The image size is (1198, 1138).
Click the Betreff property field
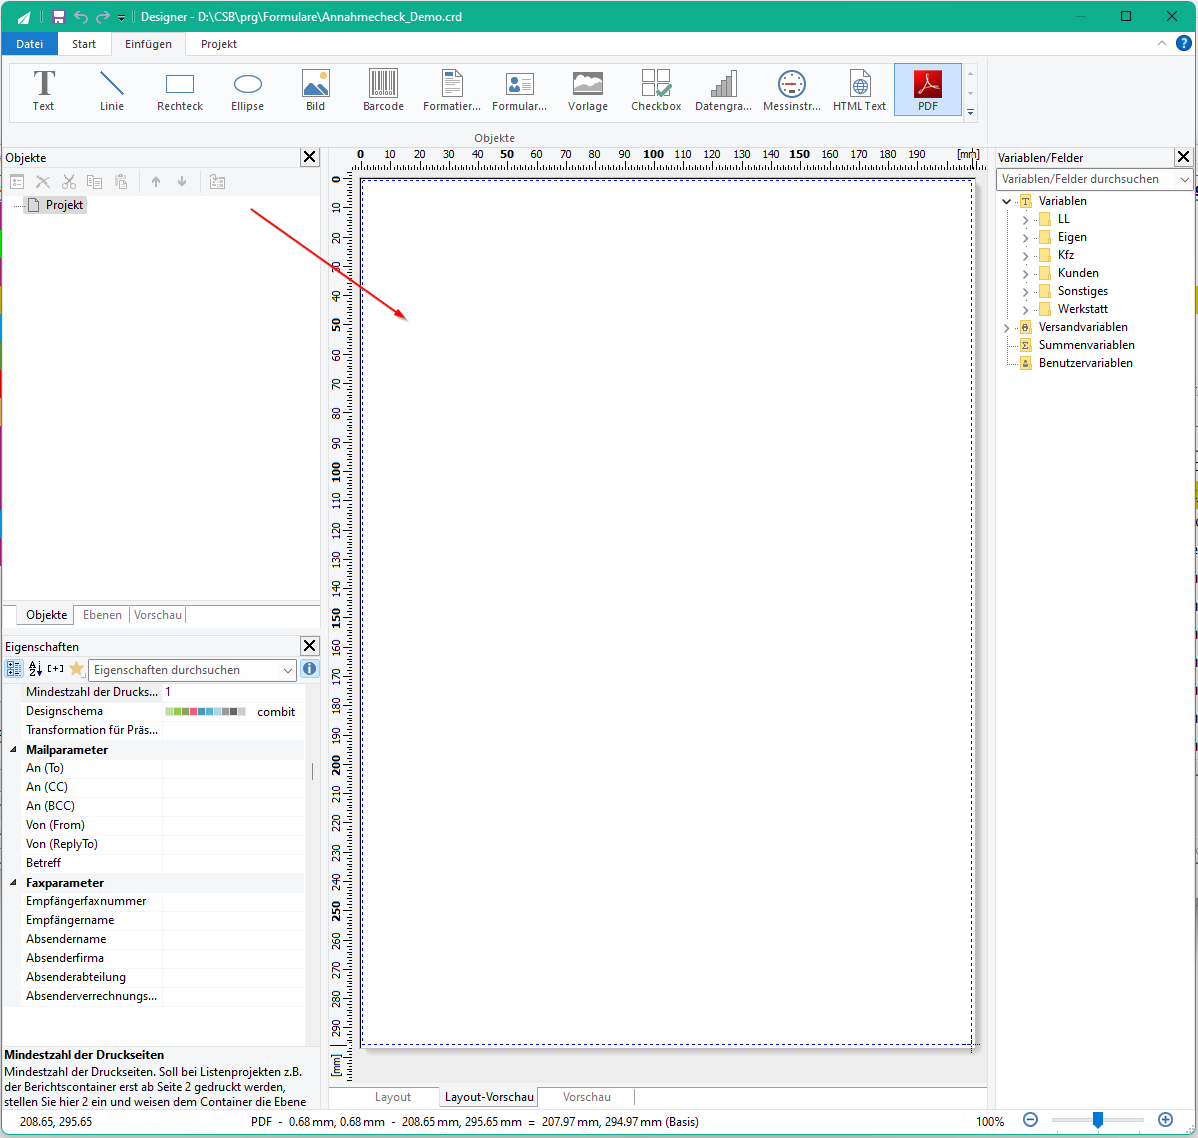[234, 863]
